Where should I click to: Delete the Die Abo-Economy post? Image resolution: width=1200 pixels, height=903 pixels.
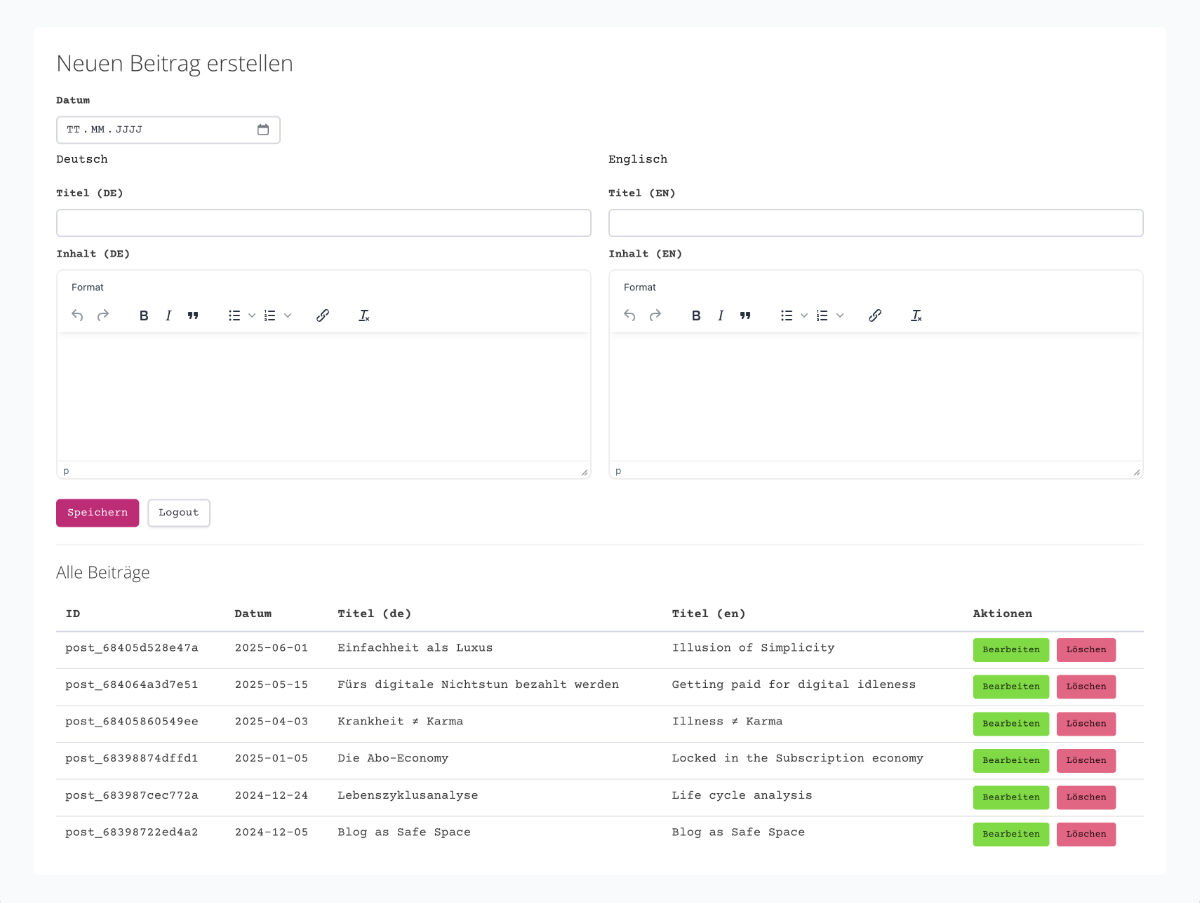1086,760
